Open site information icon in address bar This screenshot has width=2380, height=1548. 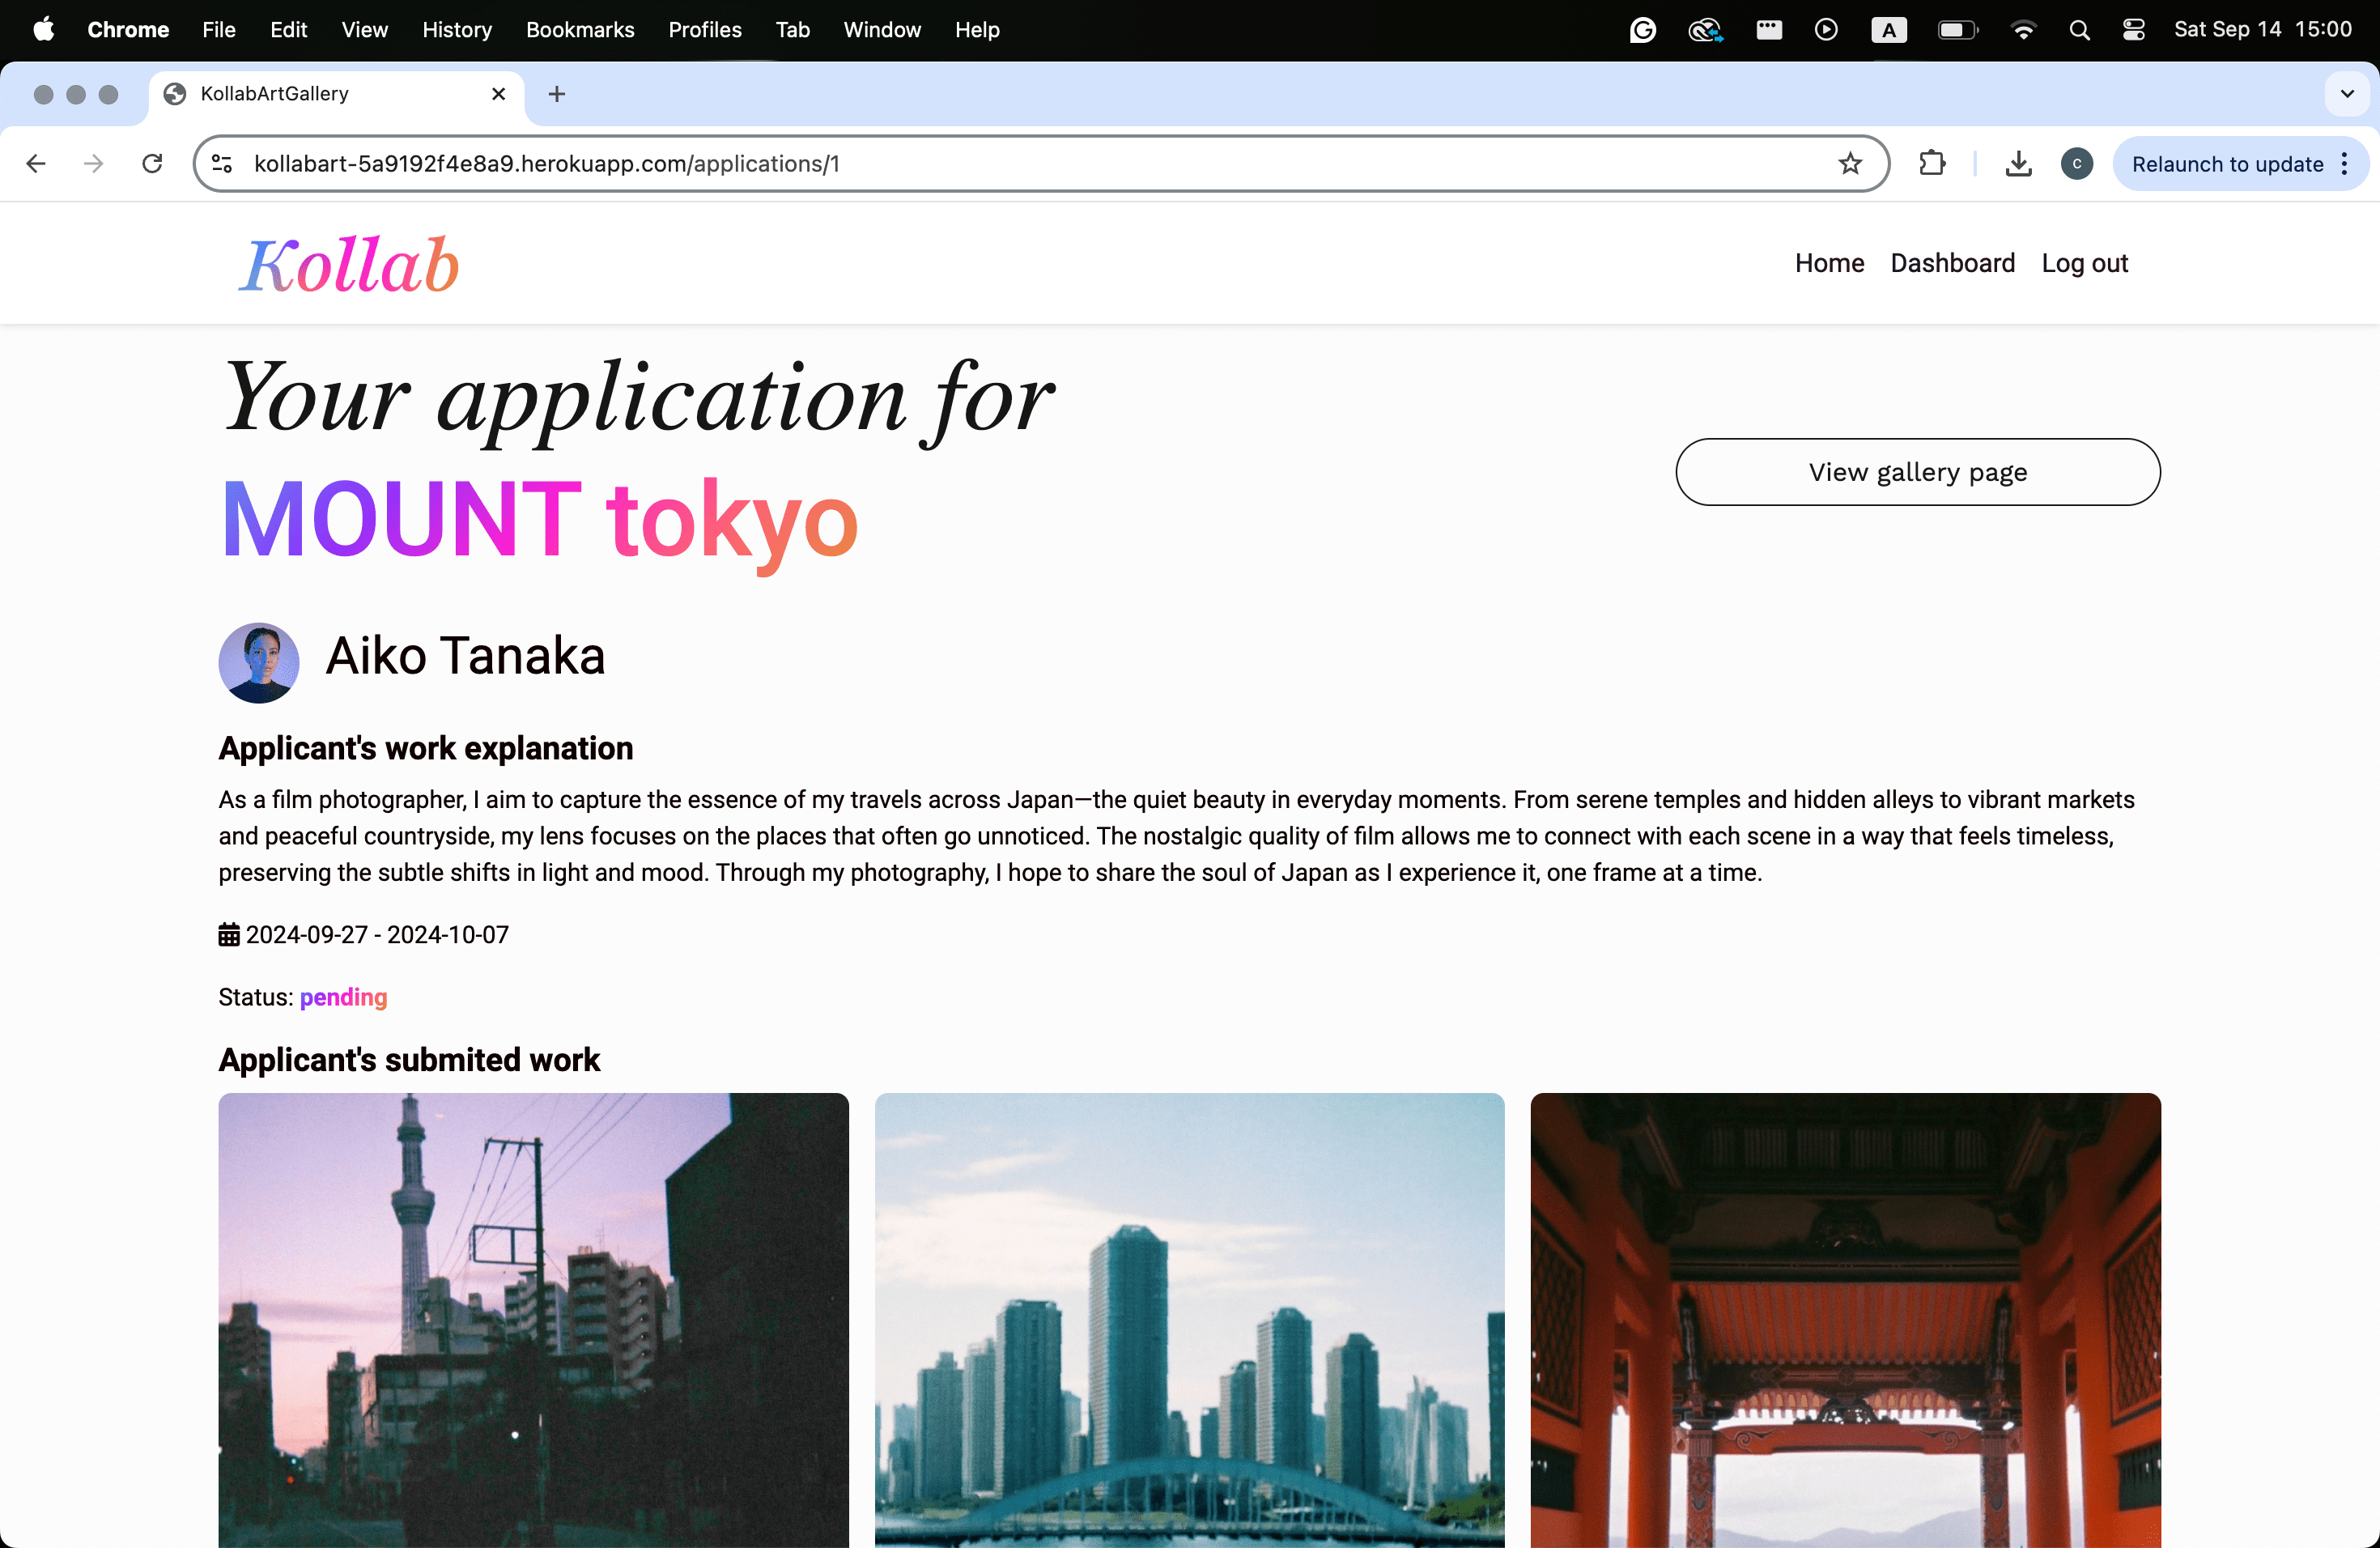[x=222, y=164]
